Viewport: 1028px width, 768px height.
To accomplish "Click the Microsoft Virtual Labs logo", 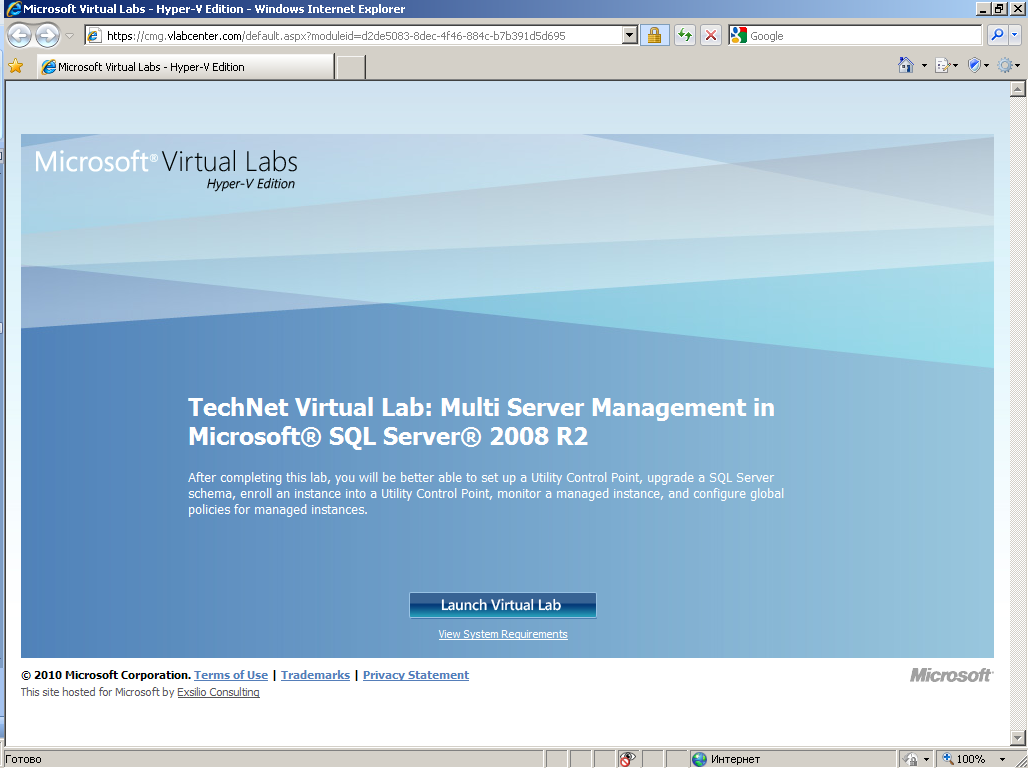I will tap(167, 170).
